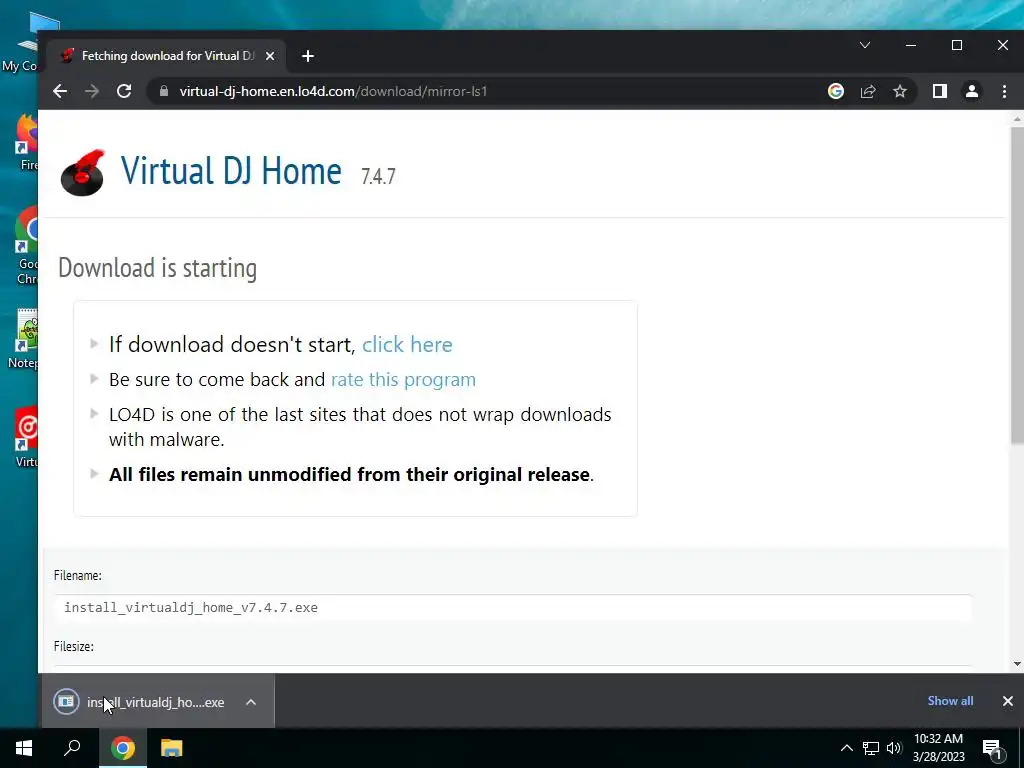The image size is (1024, 768).
Task: Bookmark this page with the star icon
Action: (900, 91)
